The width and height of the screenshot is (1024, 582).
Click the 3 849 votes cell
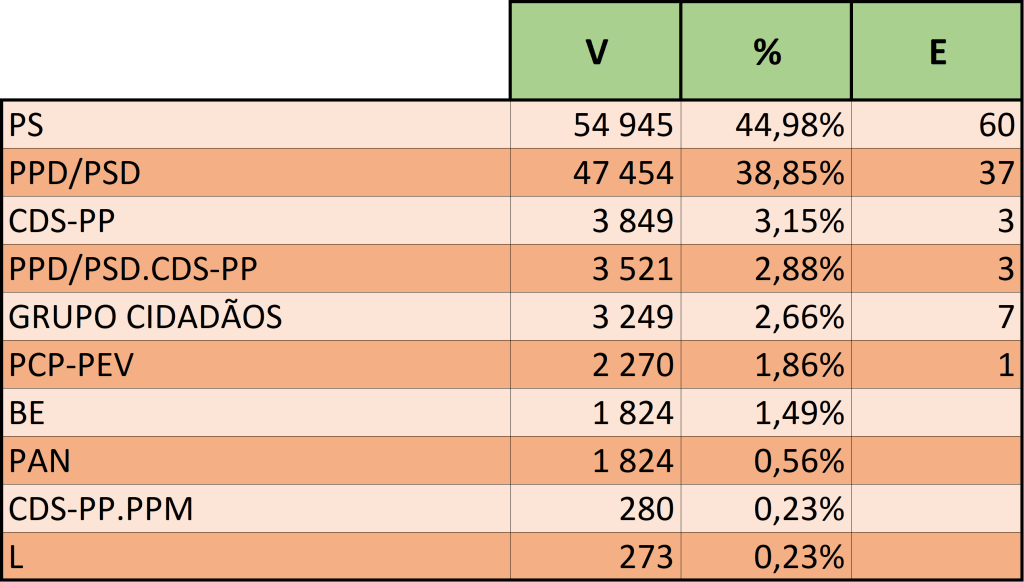(634, 221)
